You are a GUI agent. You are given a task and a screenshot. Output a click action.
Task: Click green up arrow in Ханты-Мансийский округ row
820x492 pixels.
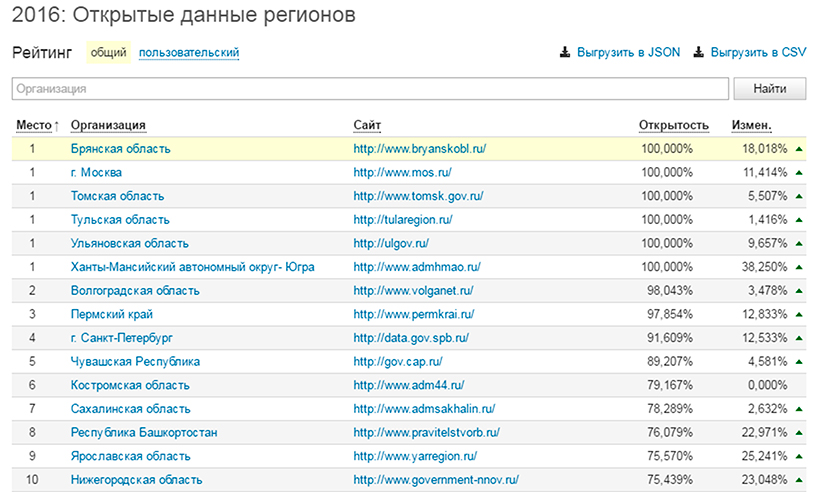point(799,268)
